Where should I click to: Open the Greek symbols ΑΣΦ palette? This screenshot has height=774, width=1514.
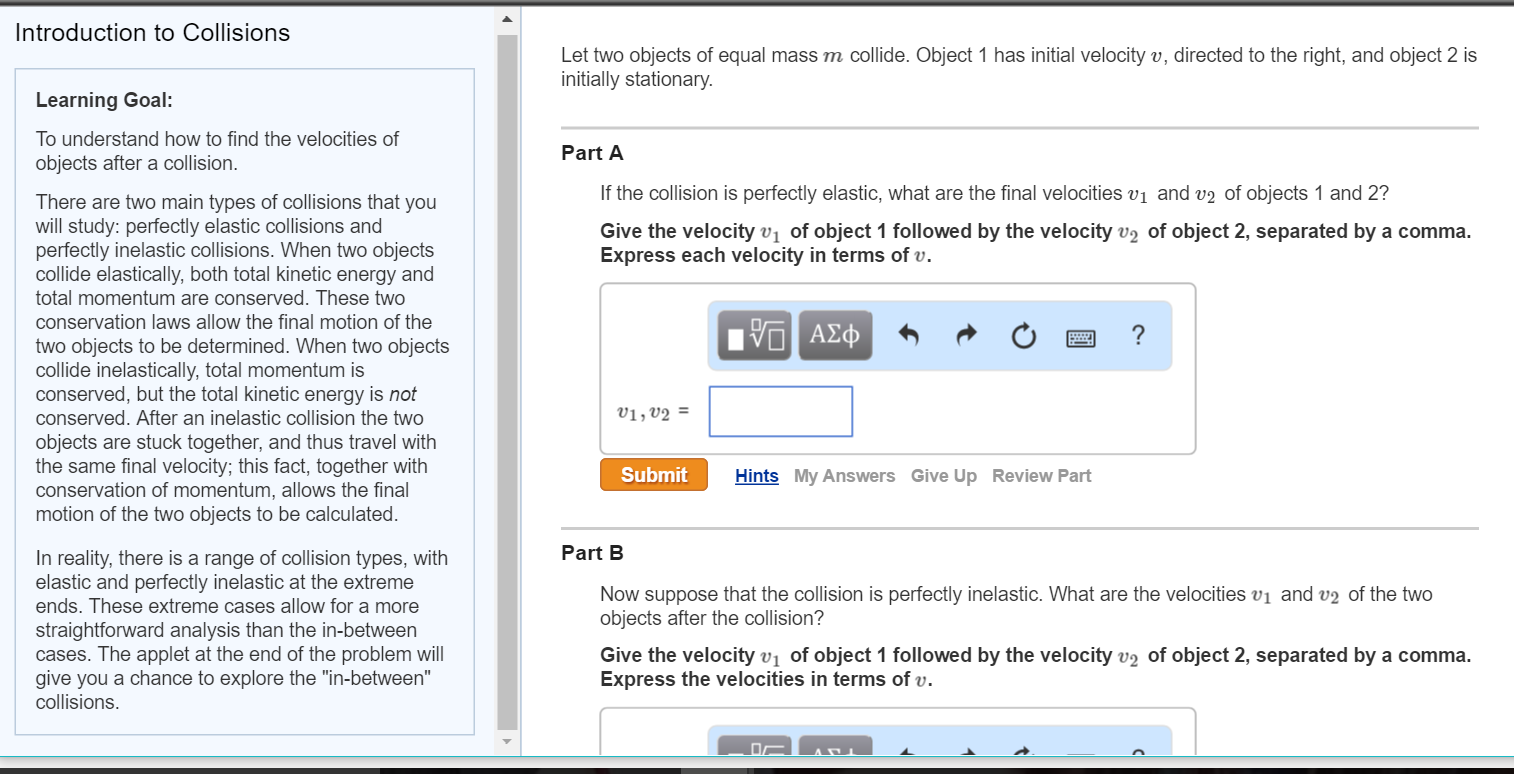coord(835,335)
